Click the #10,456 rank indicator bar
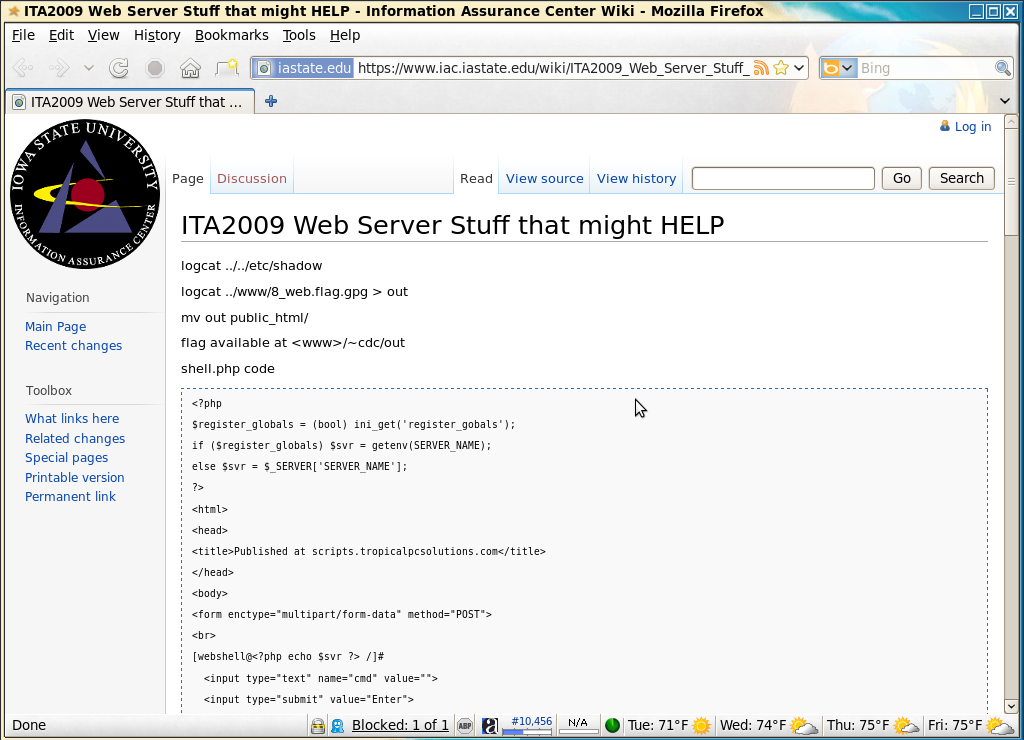Viewport: 1024px width, 740px height. tap(527, 725)
